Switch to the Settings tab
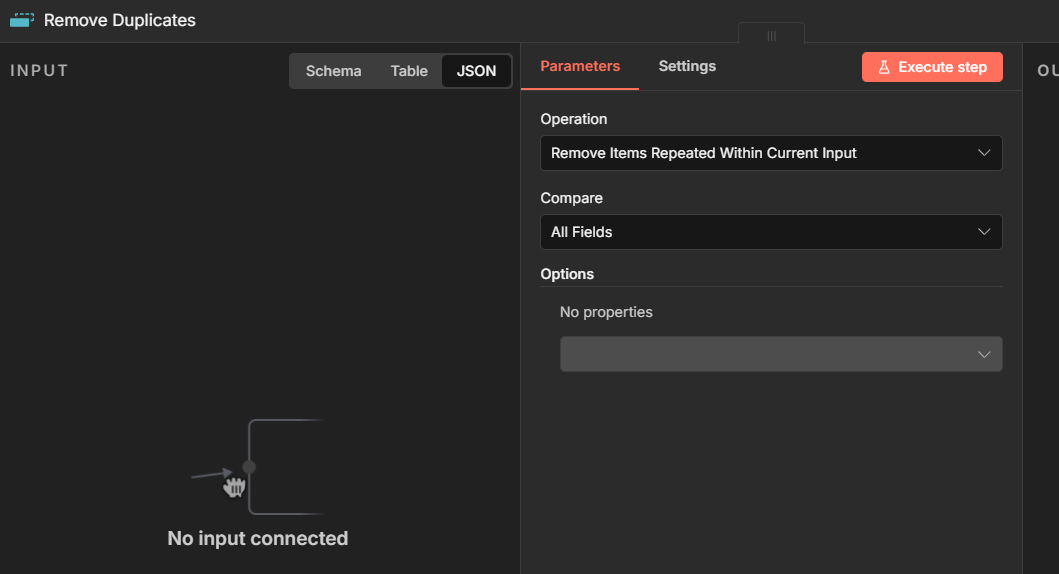The width and height of the screenshot is (1059, 574). 687,66
